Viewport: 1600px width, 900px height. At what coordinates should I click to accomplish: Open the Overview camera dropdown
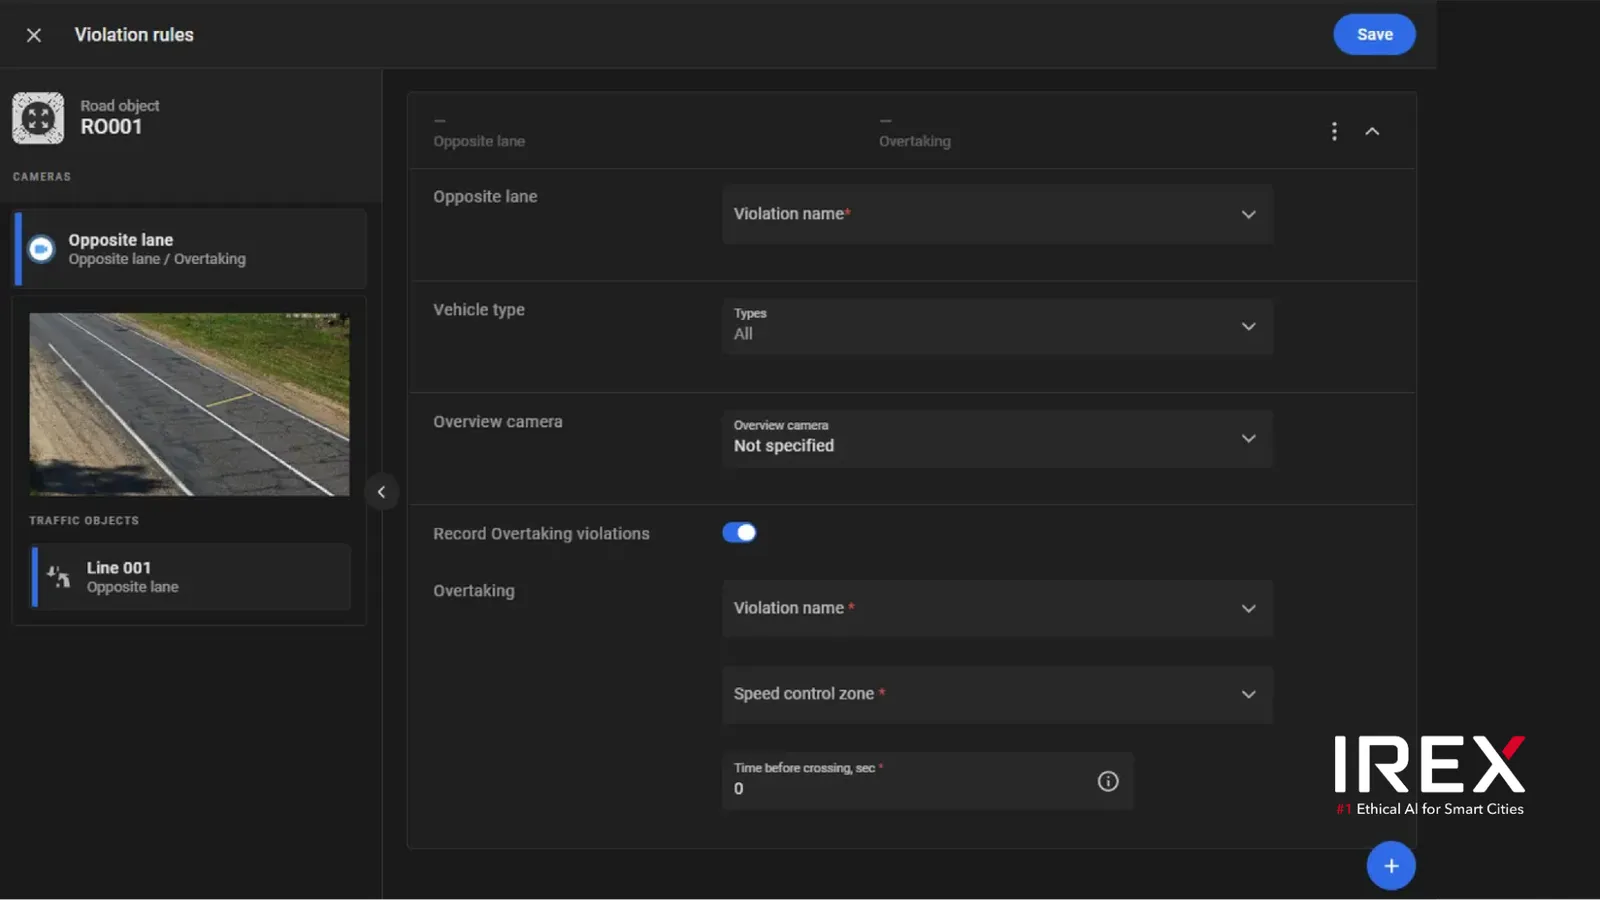click(997, 438)
